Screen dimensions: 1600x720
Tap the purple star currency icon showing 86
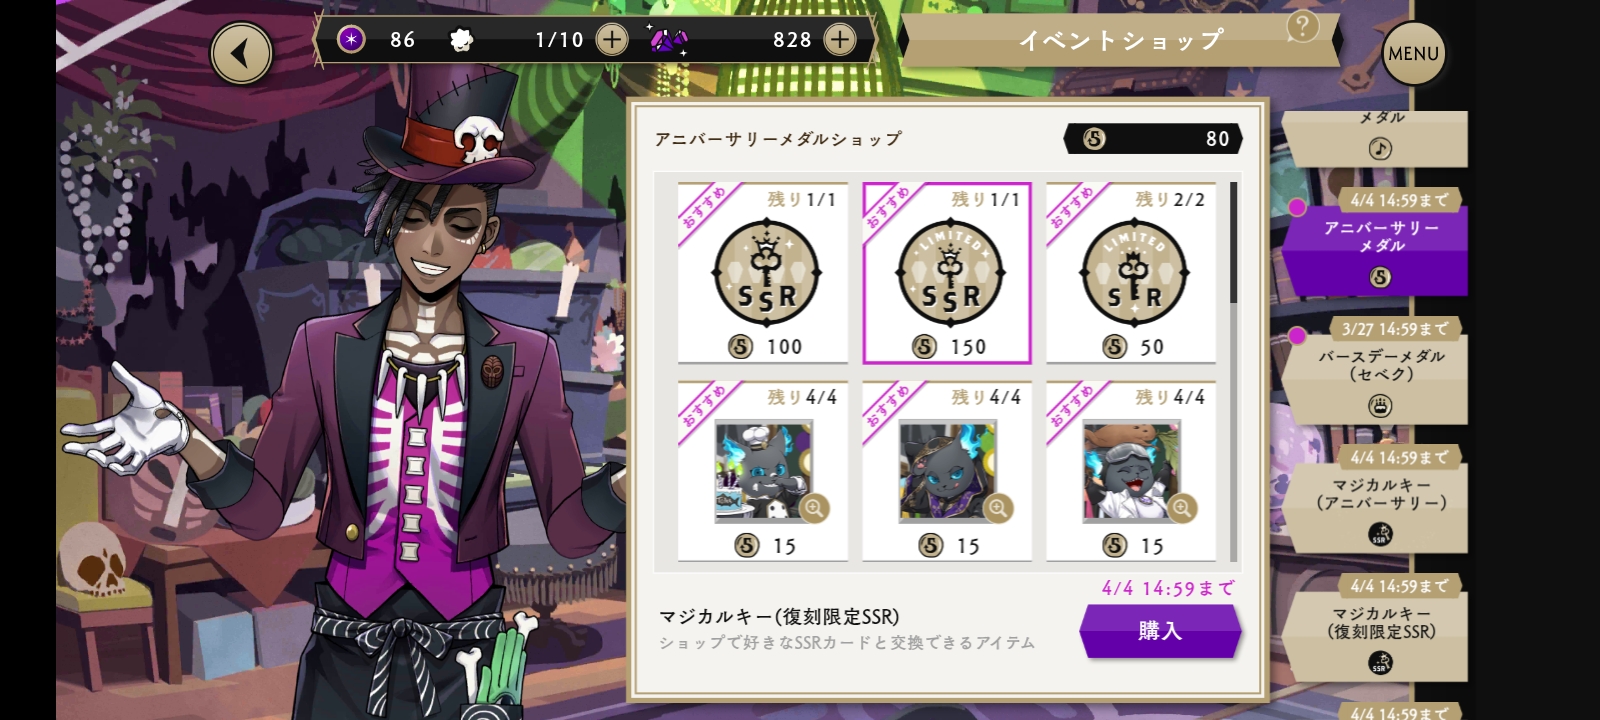(x=350, y=40)
